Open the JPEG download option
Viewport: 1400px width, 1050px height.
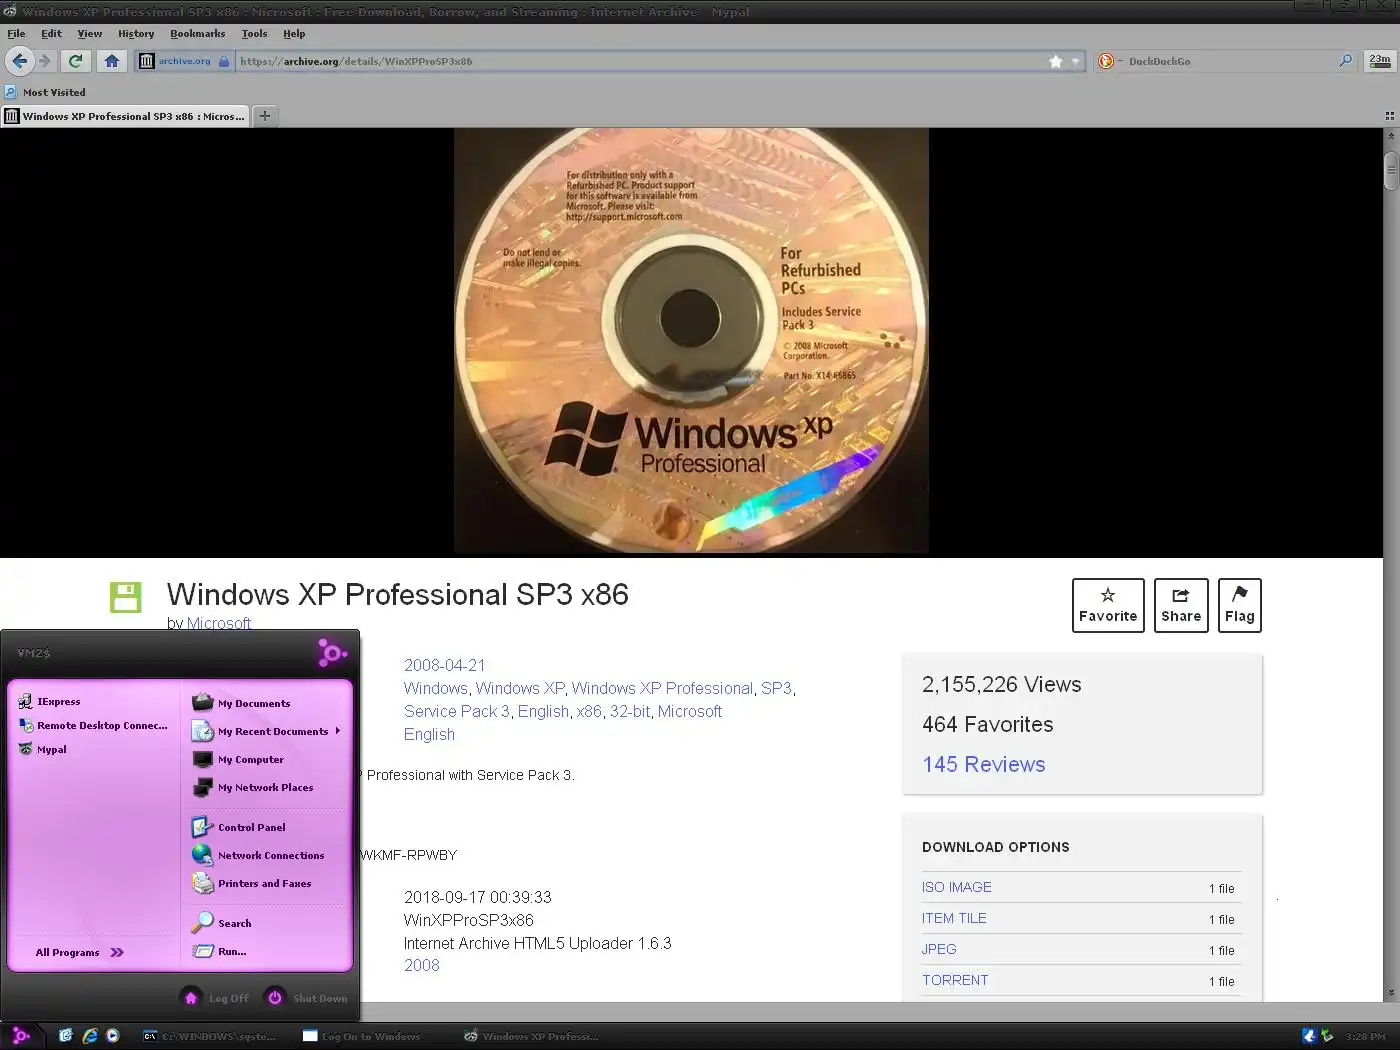pyautogui.click(x=939, y=949)
